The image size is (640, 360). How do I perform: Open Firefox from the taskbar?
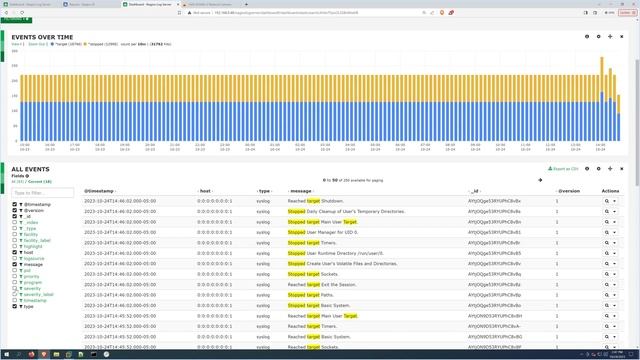[31, 354]
